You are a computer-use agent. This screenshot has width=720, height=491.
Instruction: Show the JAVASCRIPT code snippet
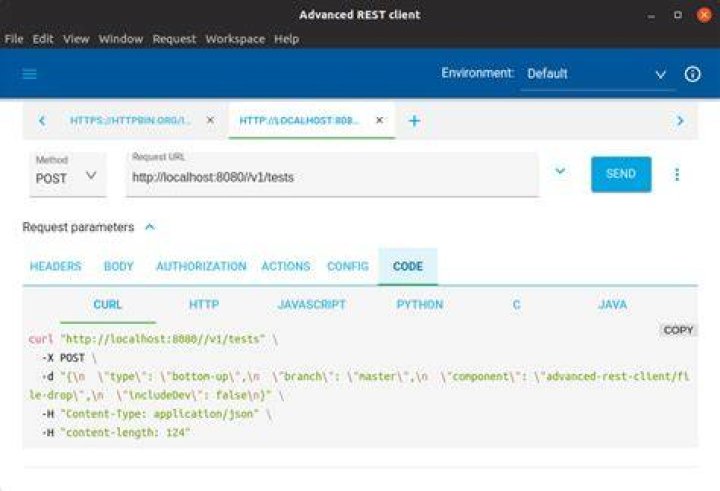point(311,305)
